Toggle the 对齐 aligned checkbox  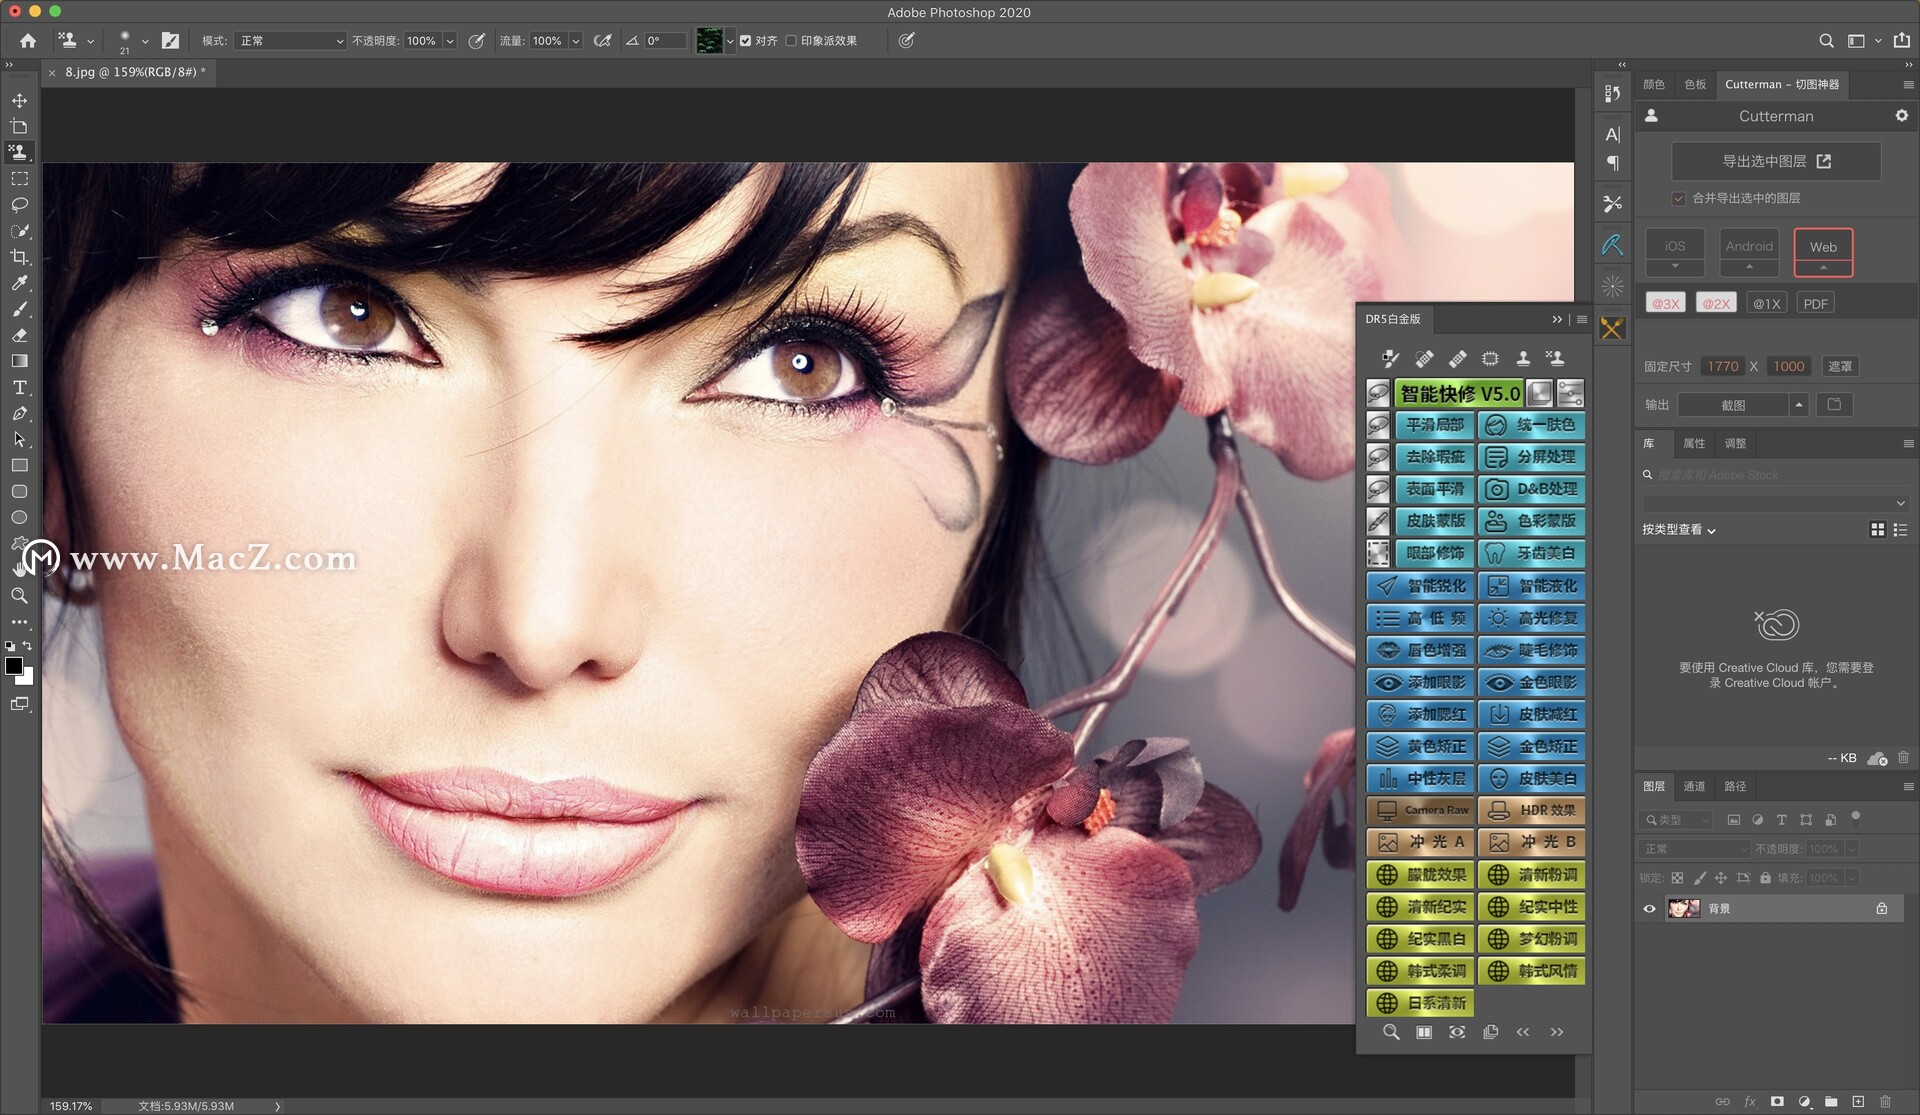coord(745,41)
